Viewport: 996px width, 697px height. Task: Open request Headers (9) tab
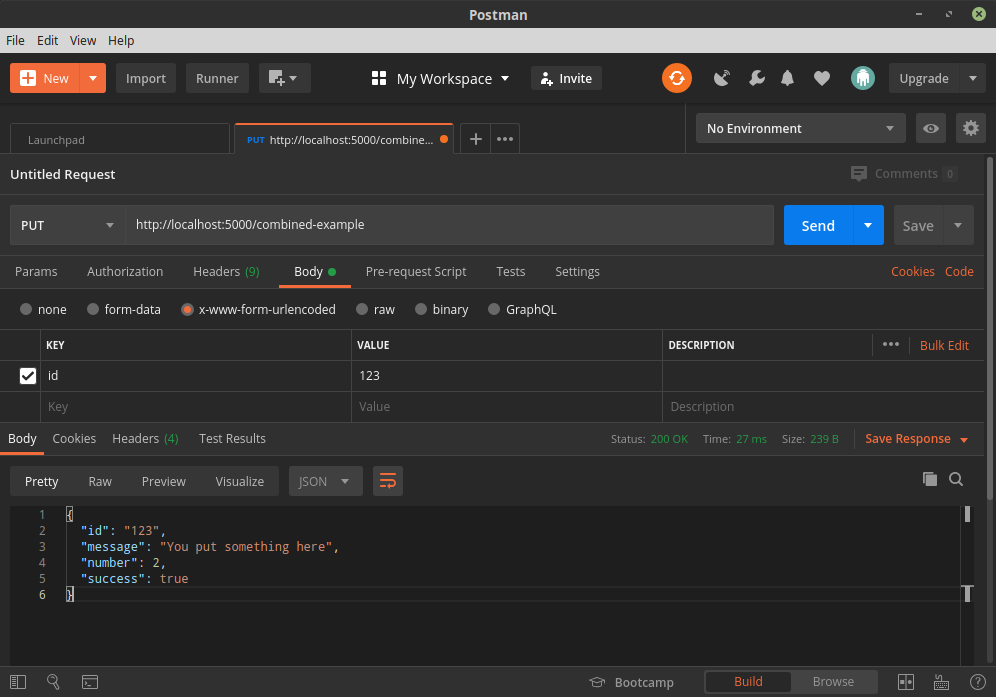click(226, 271)
